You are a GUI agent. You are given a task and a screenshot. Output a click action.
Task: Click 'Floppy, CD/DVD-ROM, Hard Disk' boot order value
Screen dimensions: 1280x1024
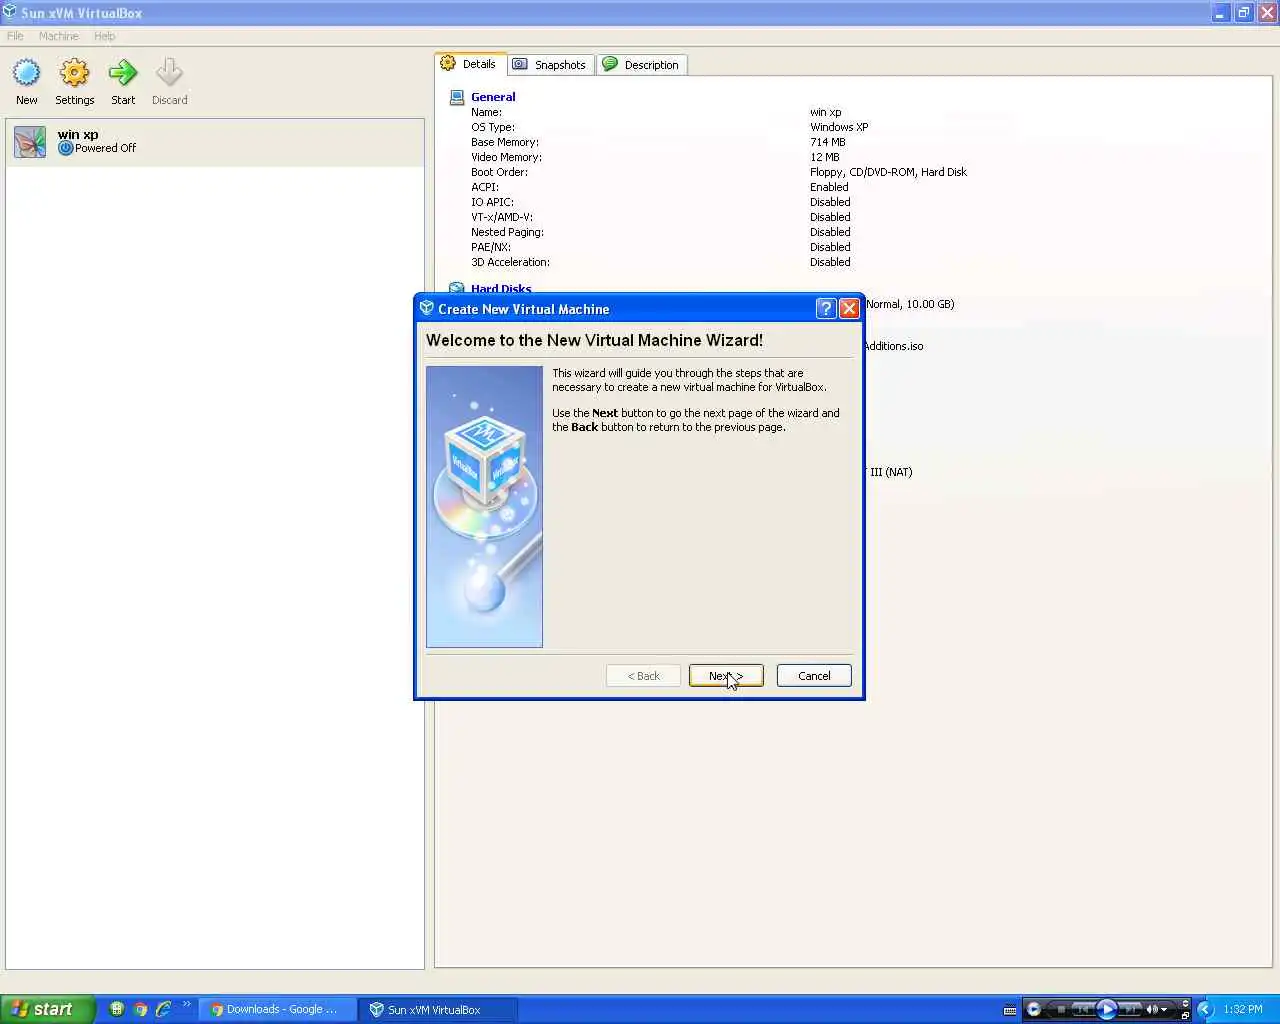(888, 172)
